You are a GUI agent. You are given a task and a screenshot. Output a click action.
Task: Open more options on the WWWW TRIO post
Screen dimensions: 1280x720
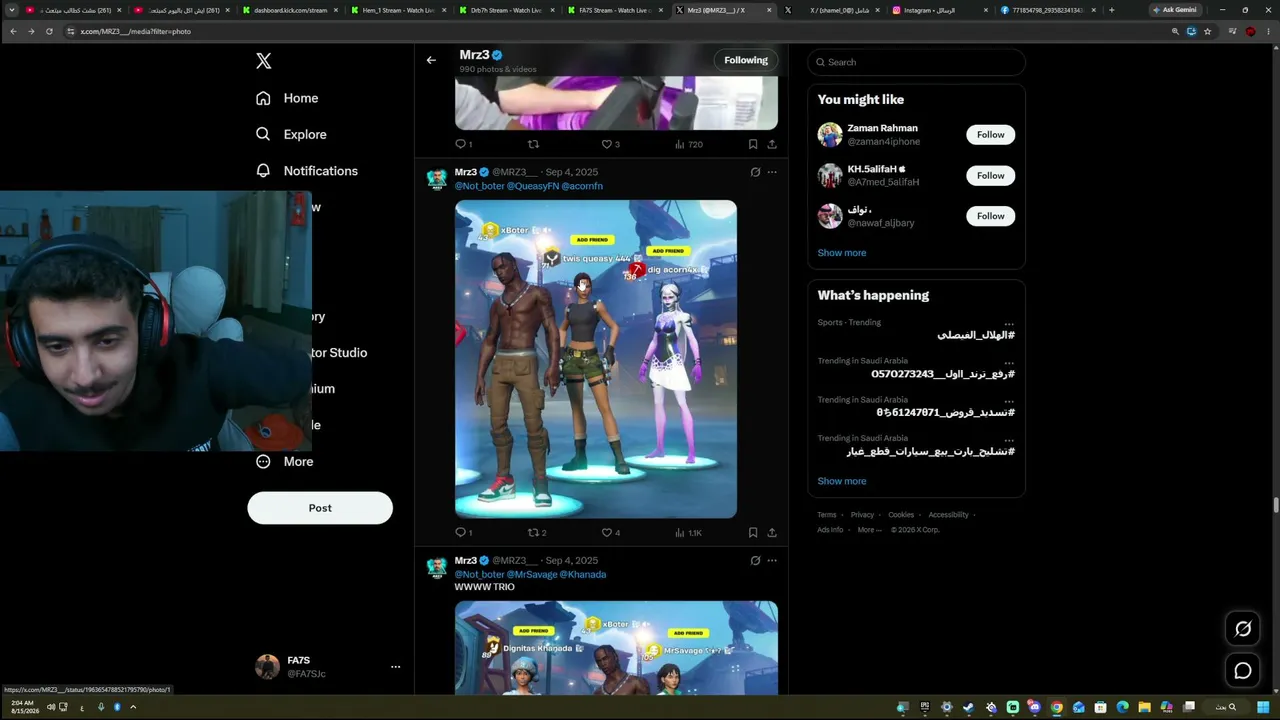point(772,561)
